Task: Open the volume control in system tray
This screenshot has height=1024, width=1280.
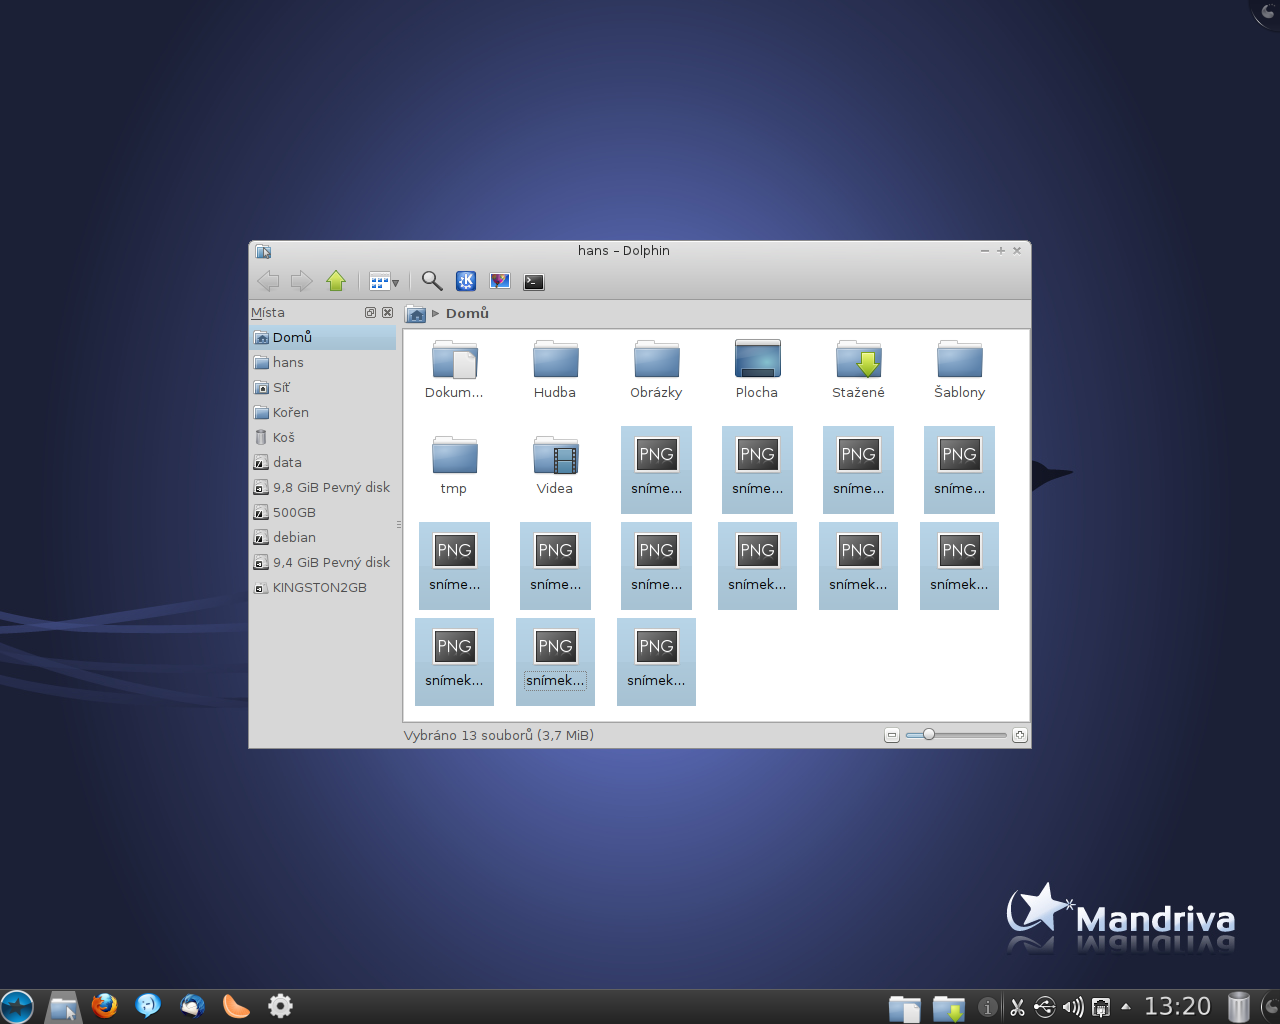Action: click(1073, 1007)
